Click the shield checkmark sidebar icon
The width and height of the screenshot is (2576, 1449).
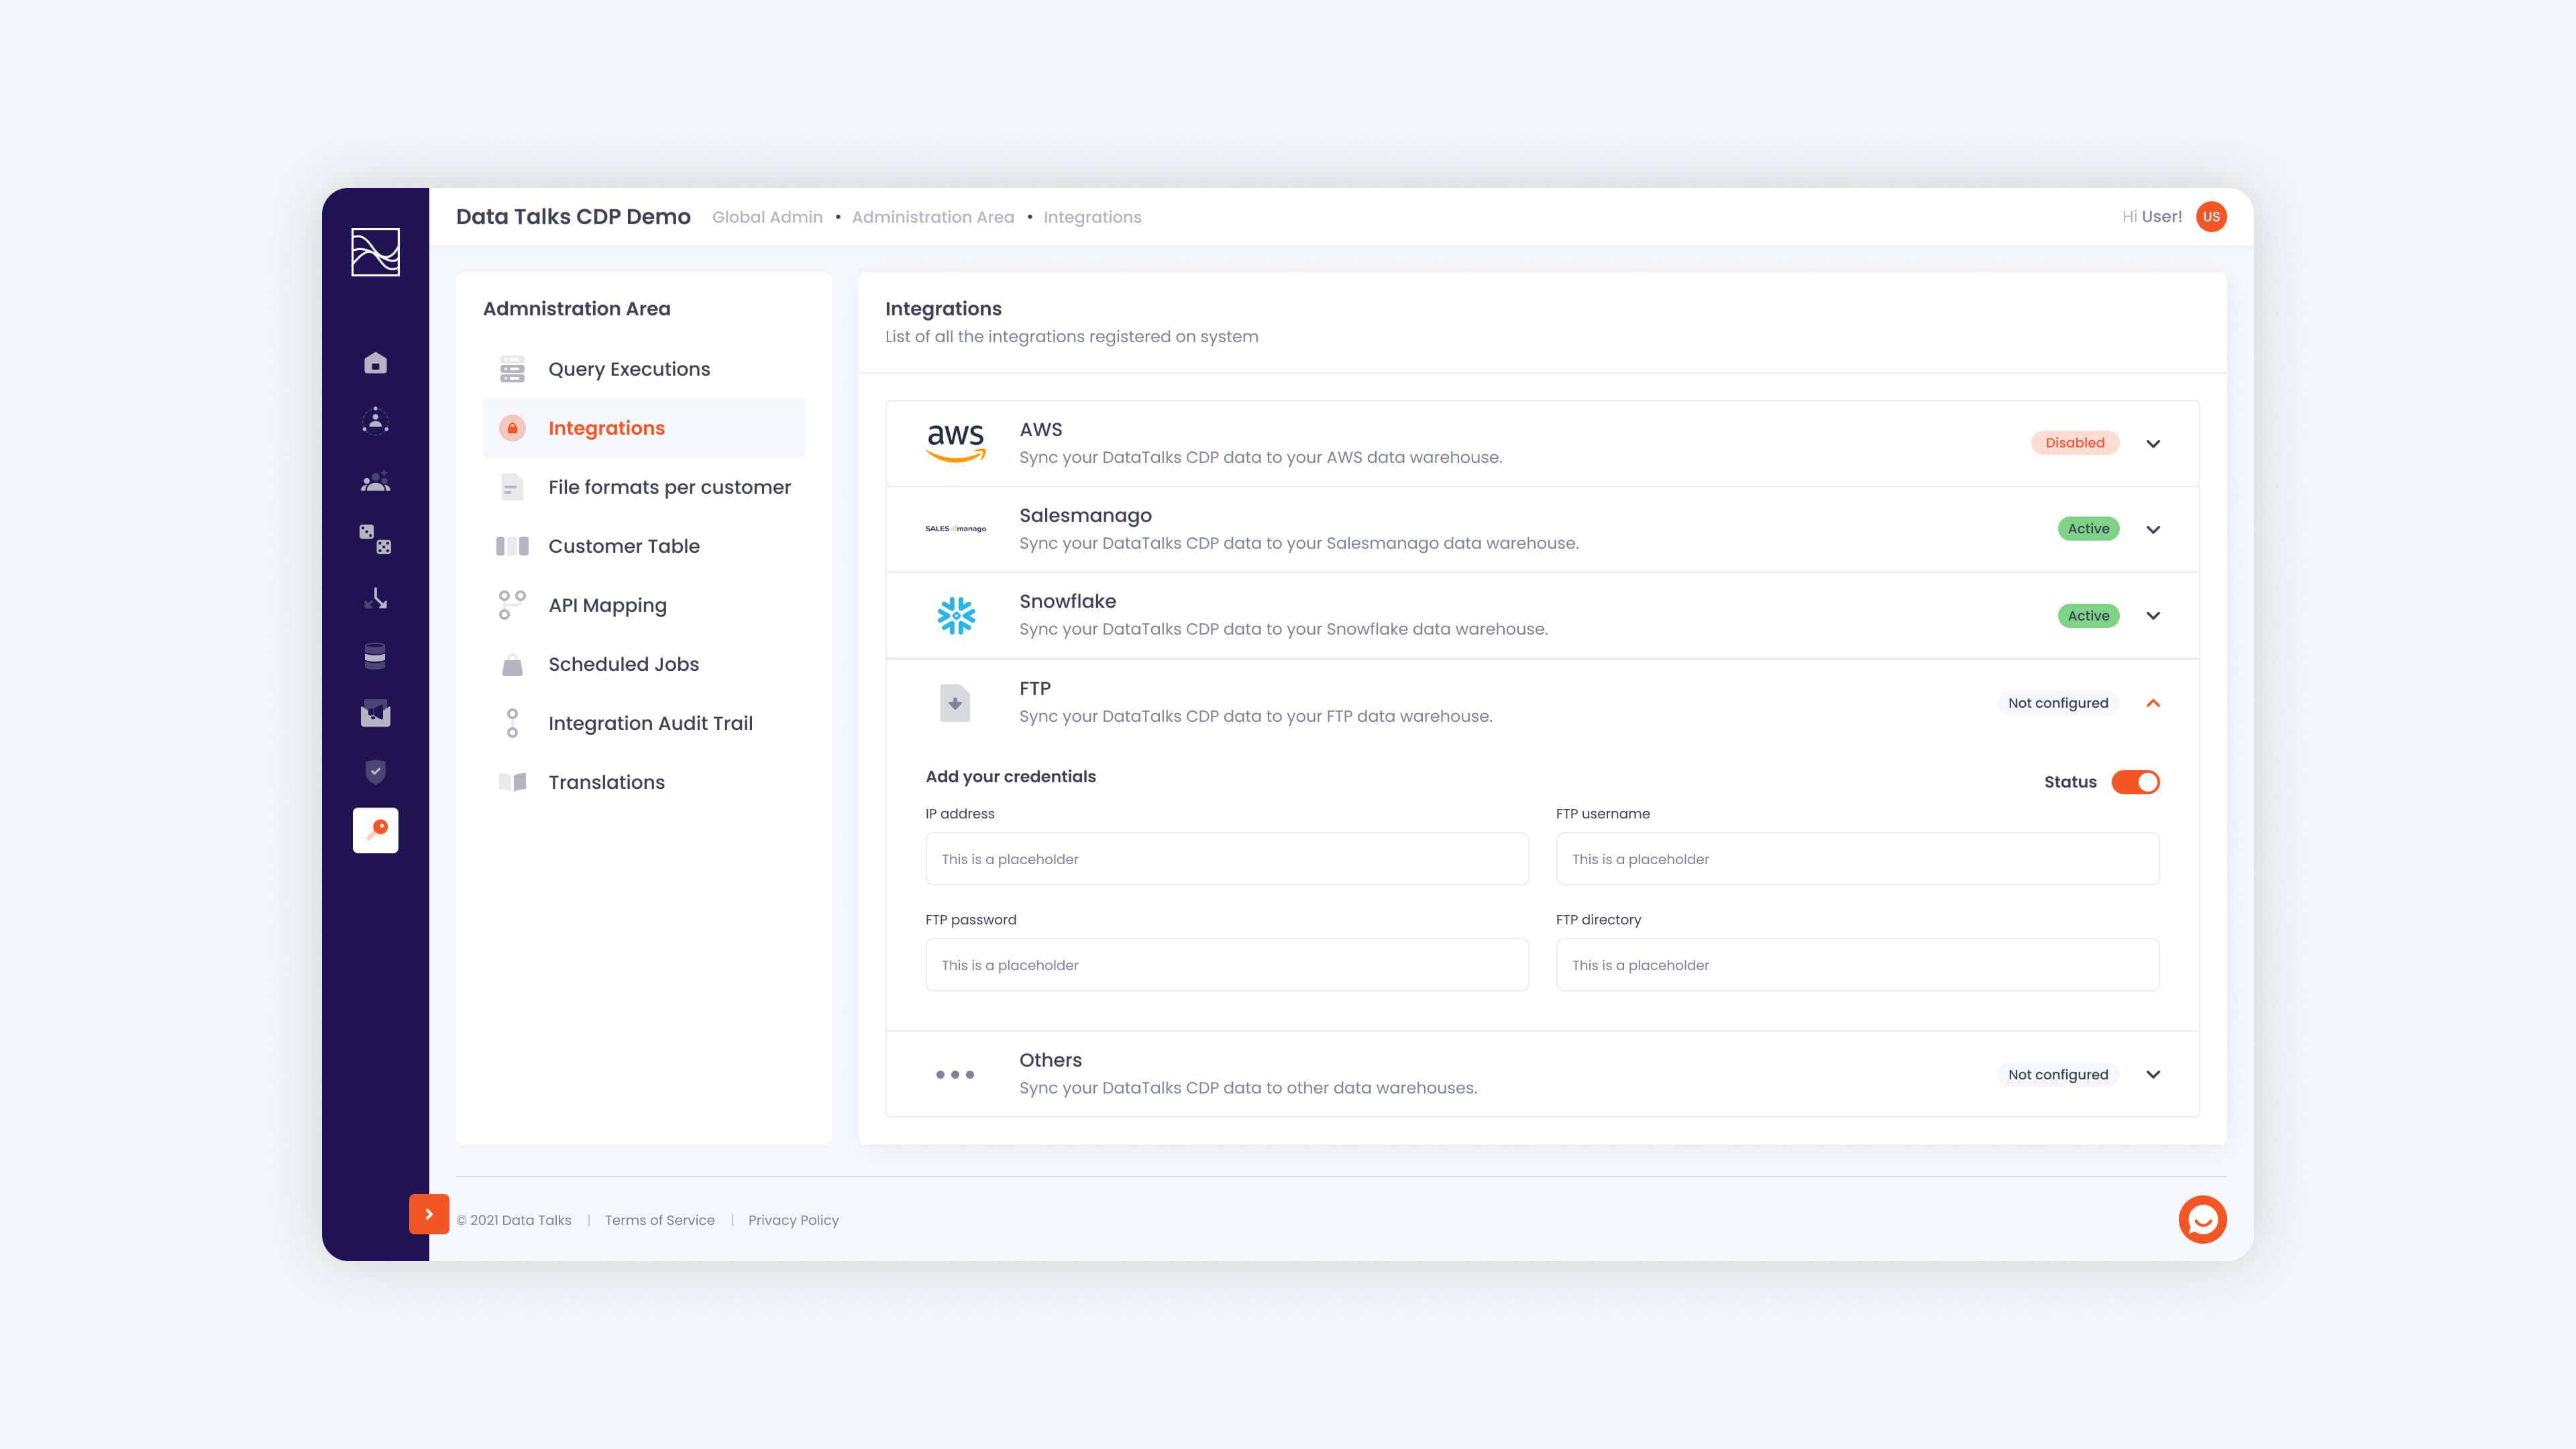[x=375, y=771]
